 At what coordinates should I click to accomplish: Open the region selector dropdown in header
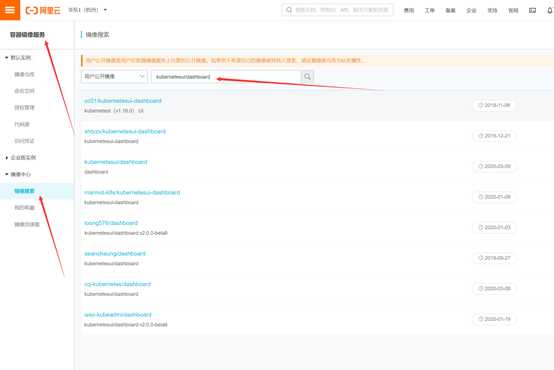(x=87, y=10)
